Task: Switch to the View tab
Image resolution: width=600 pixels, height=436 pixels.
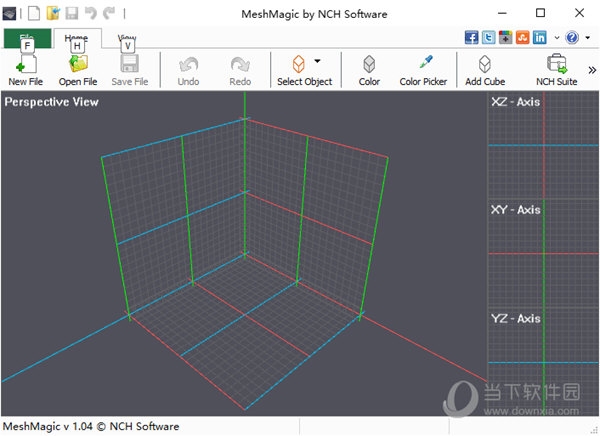Action: coord(127,38)
